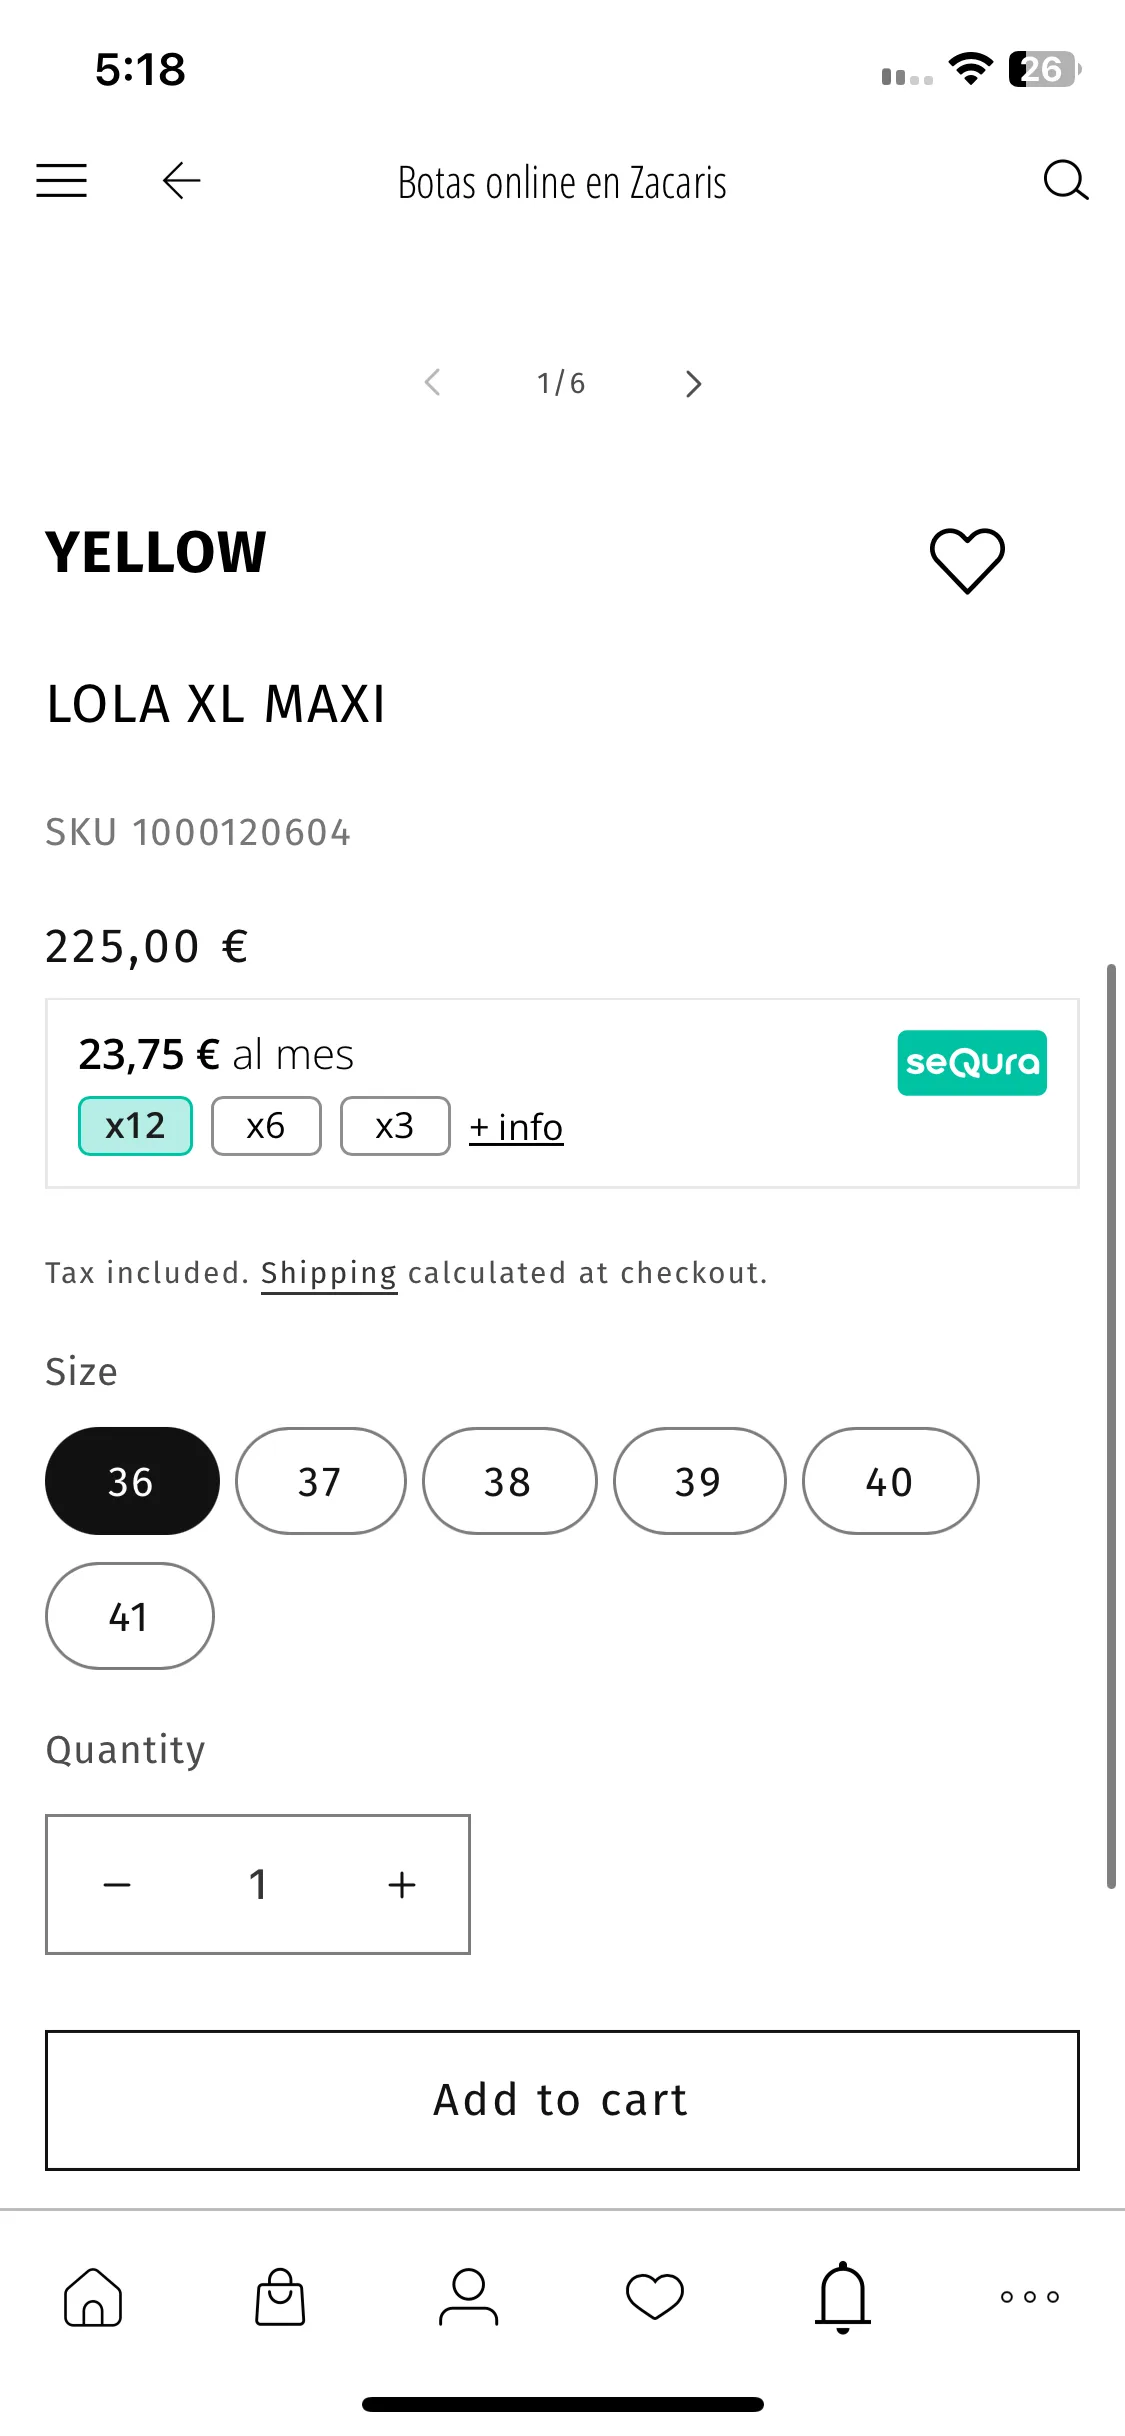The image size is (1125, 2436).
Task: Open the shopping bag tab
Action: coord(280,2296)
